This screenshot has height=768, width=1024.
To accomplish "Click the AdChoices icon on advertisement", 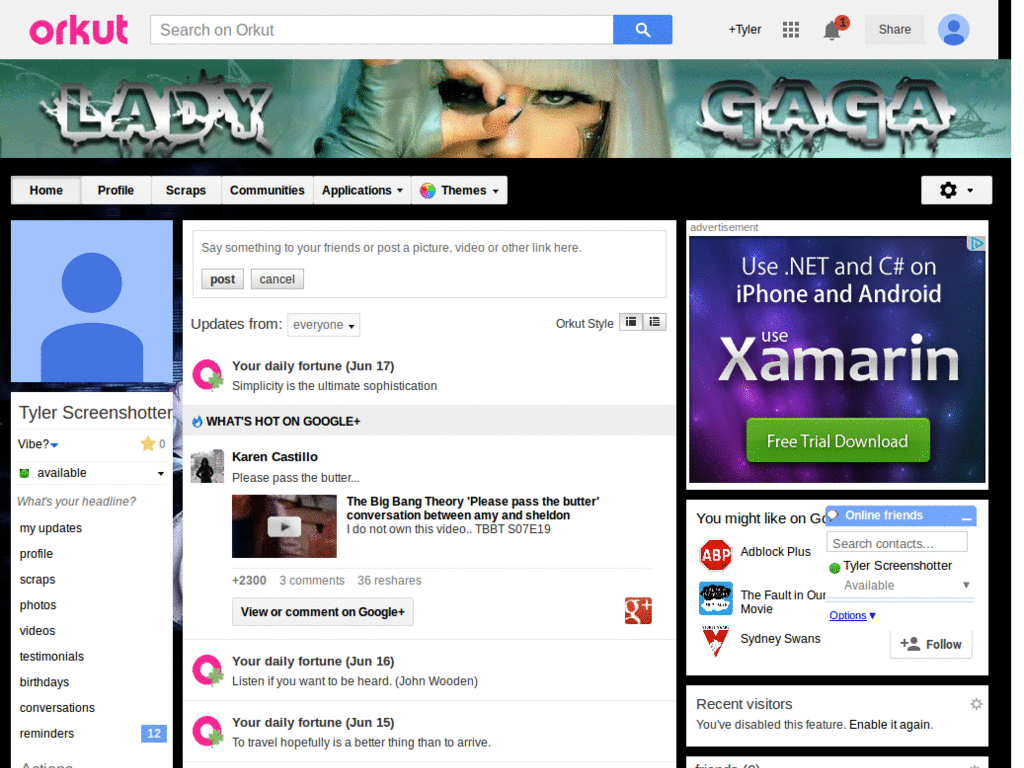I will 976,244.
